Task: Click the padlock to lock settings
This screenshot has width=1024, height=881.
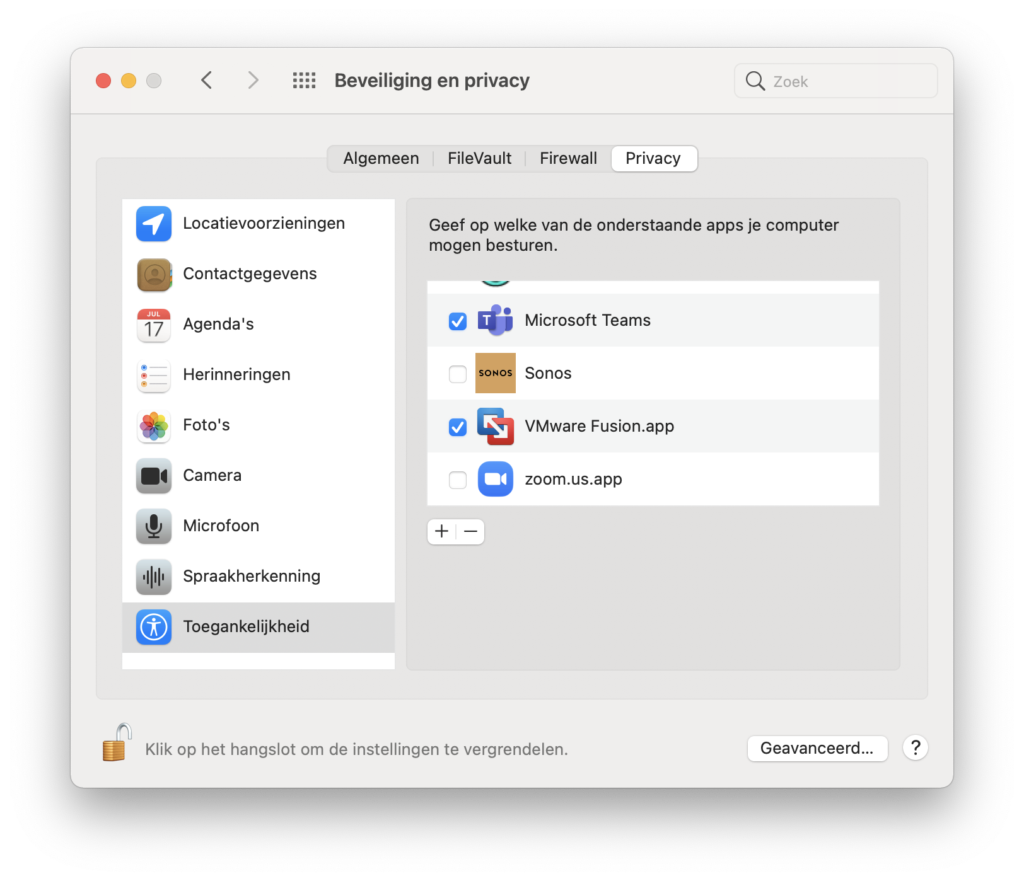Action: pyautogui.click(x=117, y=743)
